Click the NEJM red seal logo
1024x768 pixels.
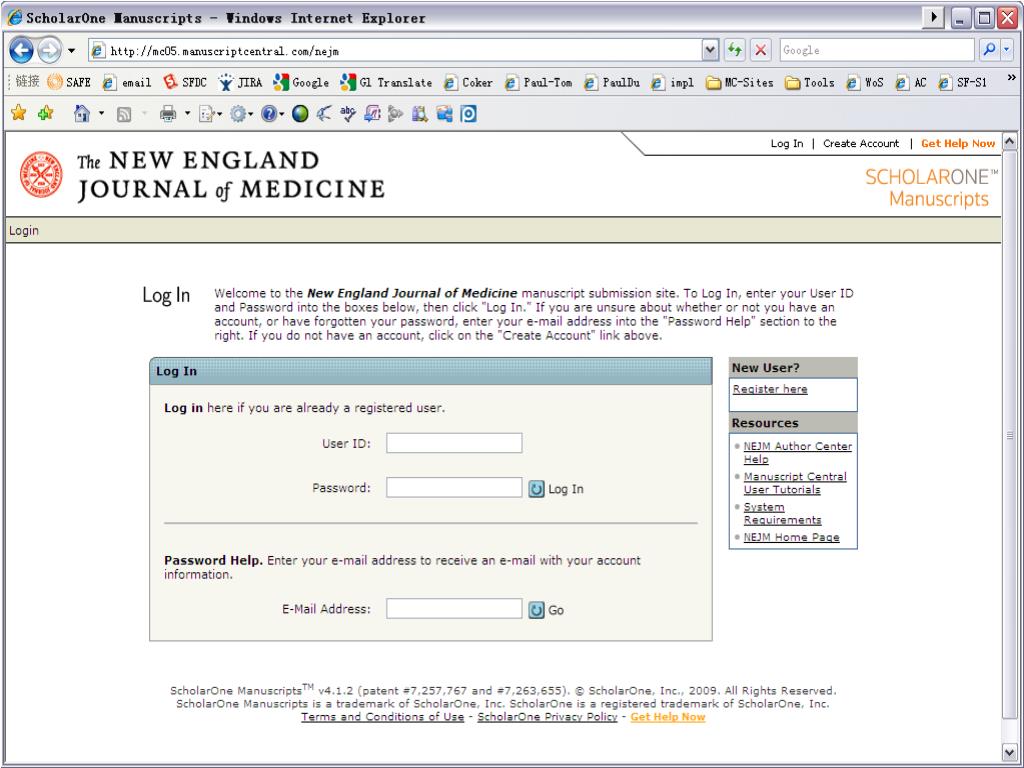click(x=41, y=175)
